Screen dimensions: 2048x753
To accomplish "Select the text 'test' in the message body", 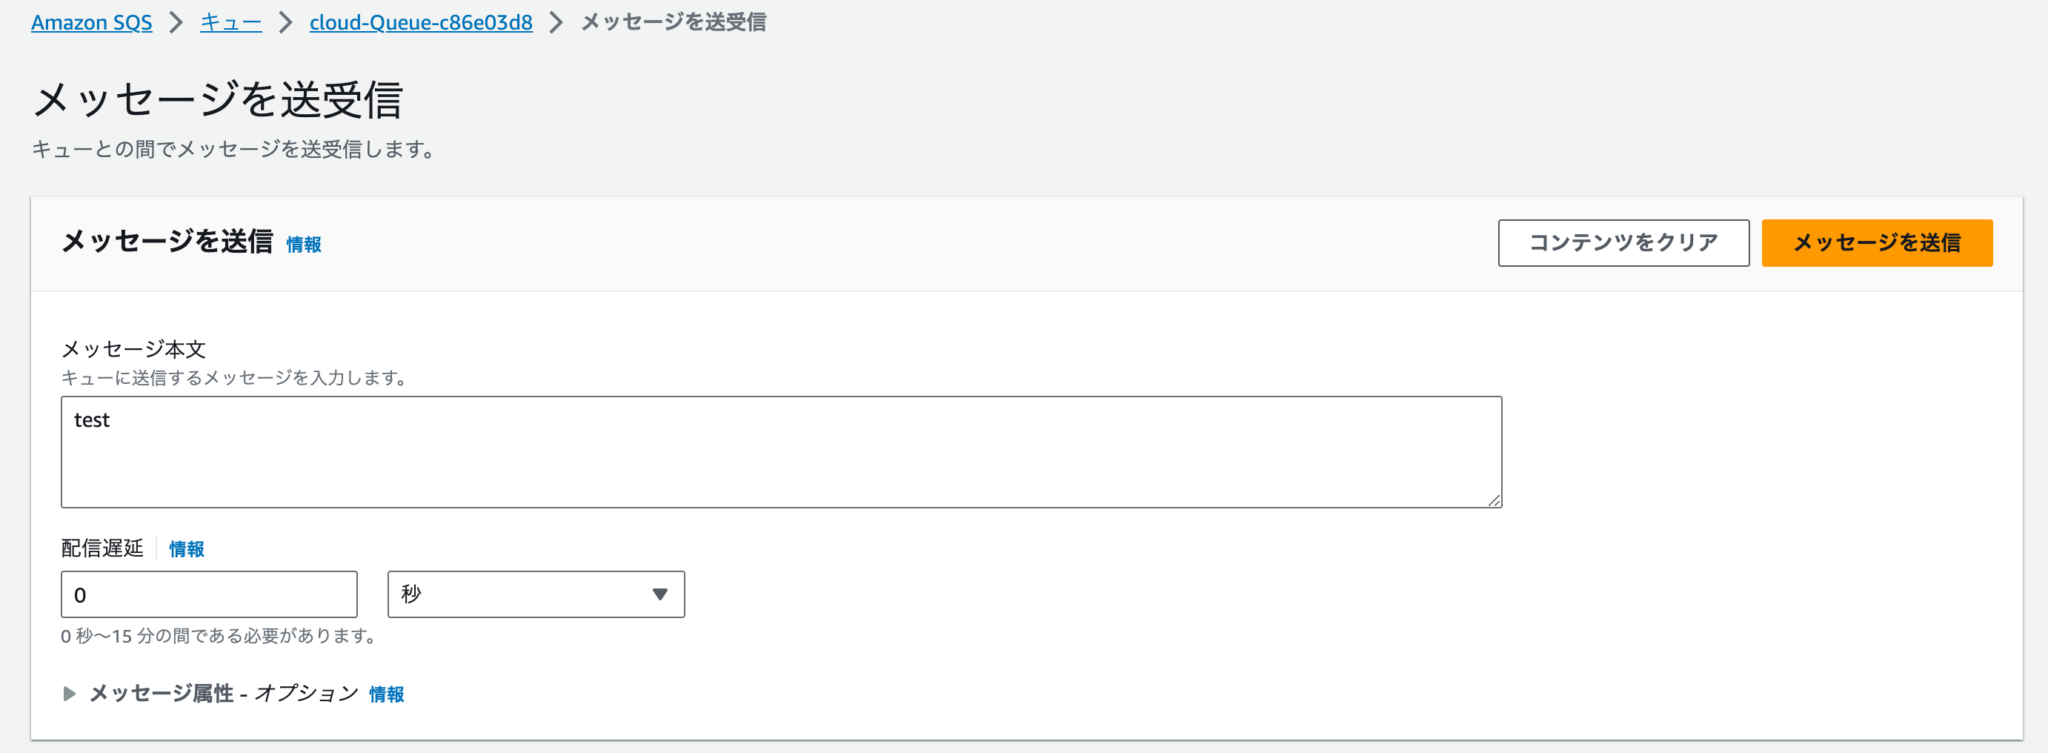I will click(x=91, y=420).
